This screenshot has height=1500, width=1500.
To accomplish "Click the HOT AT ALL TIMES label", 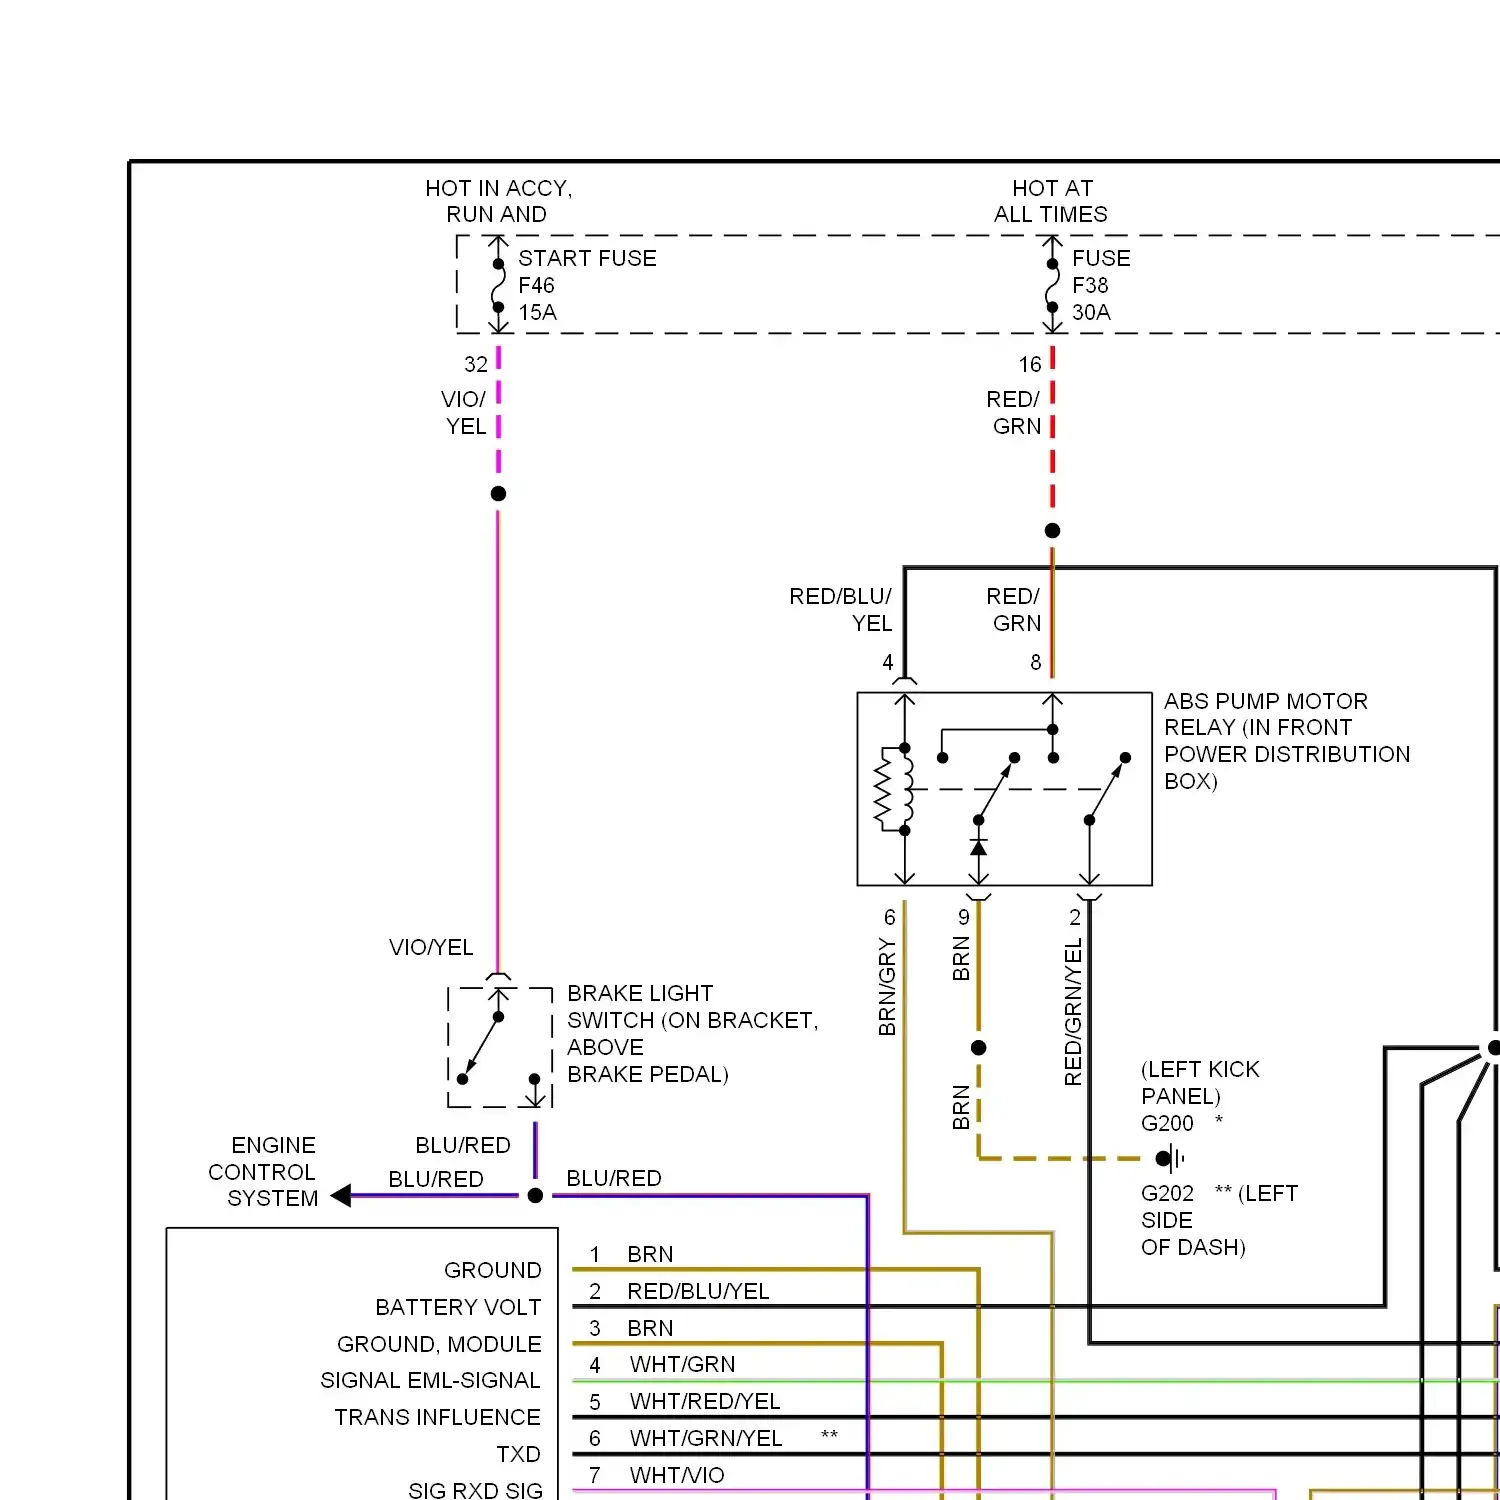I will [1051, 201].
